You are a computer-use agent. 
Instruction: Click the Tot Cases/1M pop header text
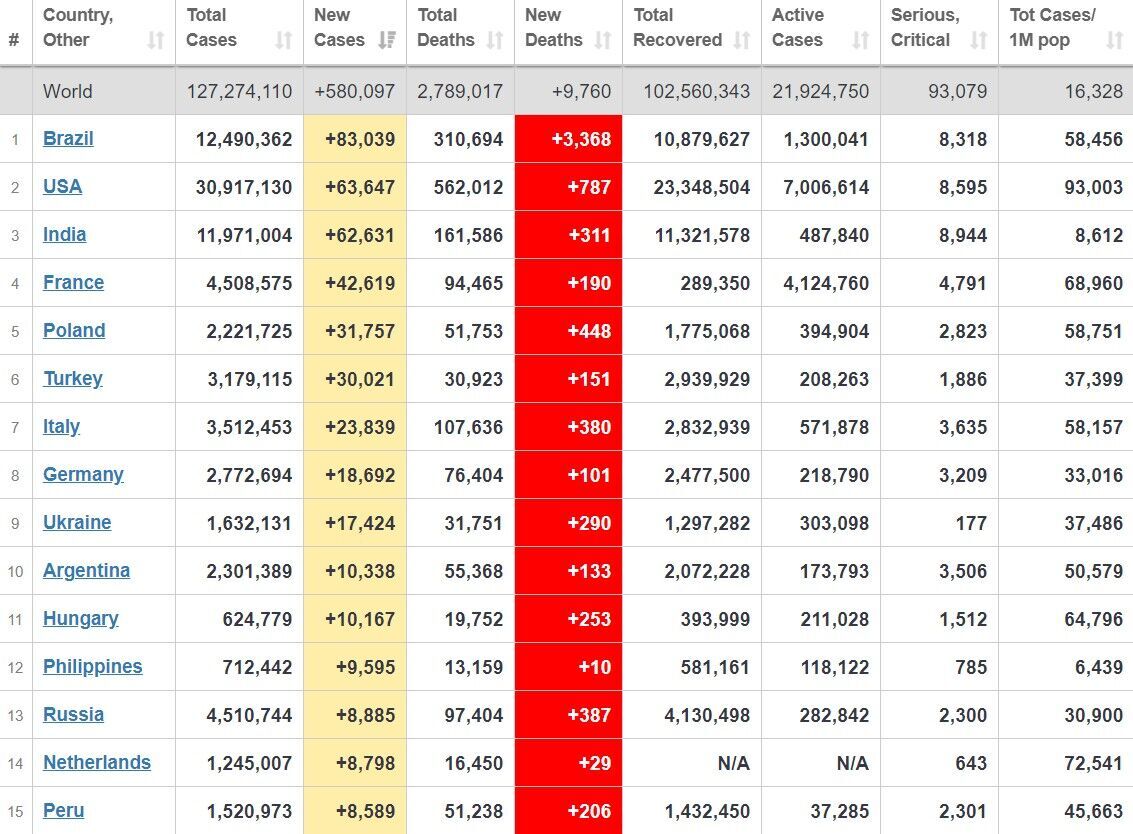(x=1052, y=27)
